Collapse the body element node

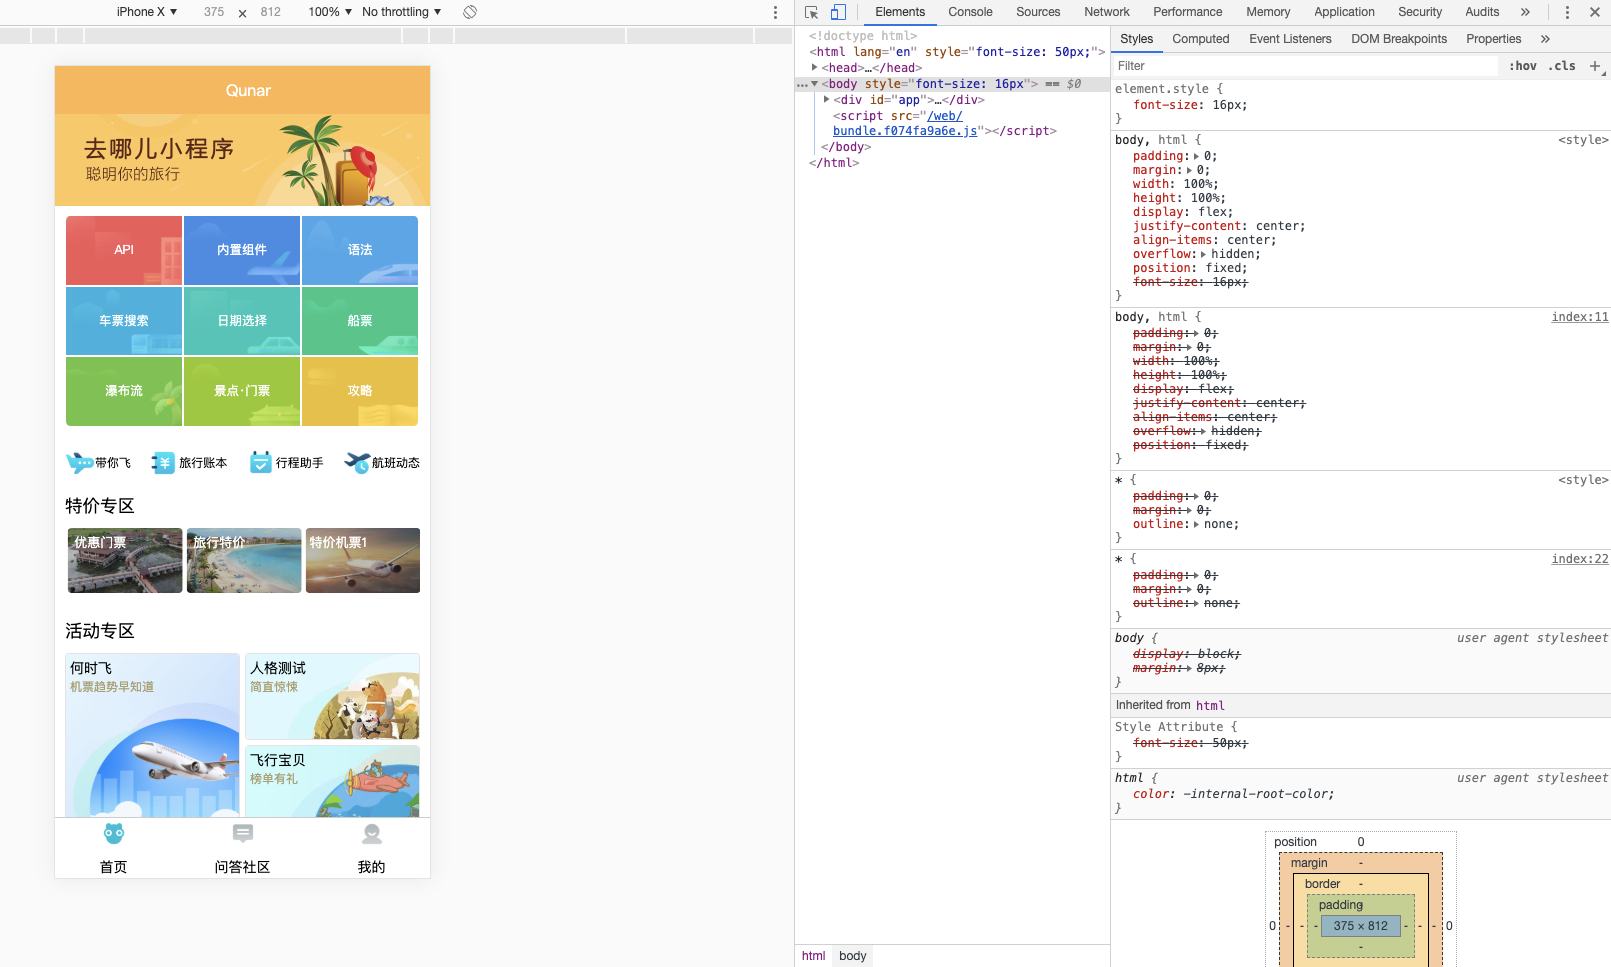click(815, 84)
